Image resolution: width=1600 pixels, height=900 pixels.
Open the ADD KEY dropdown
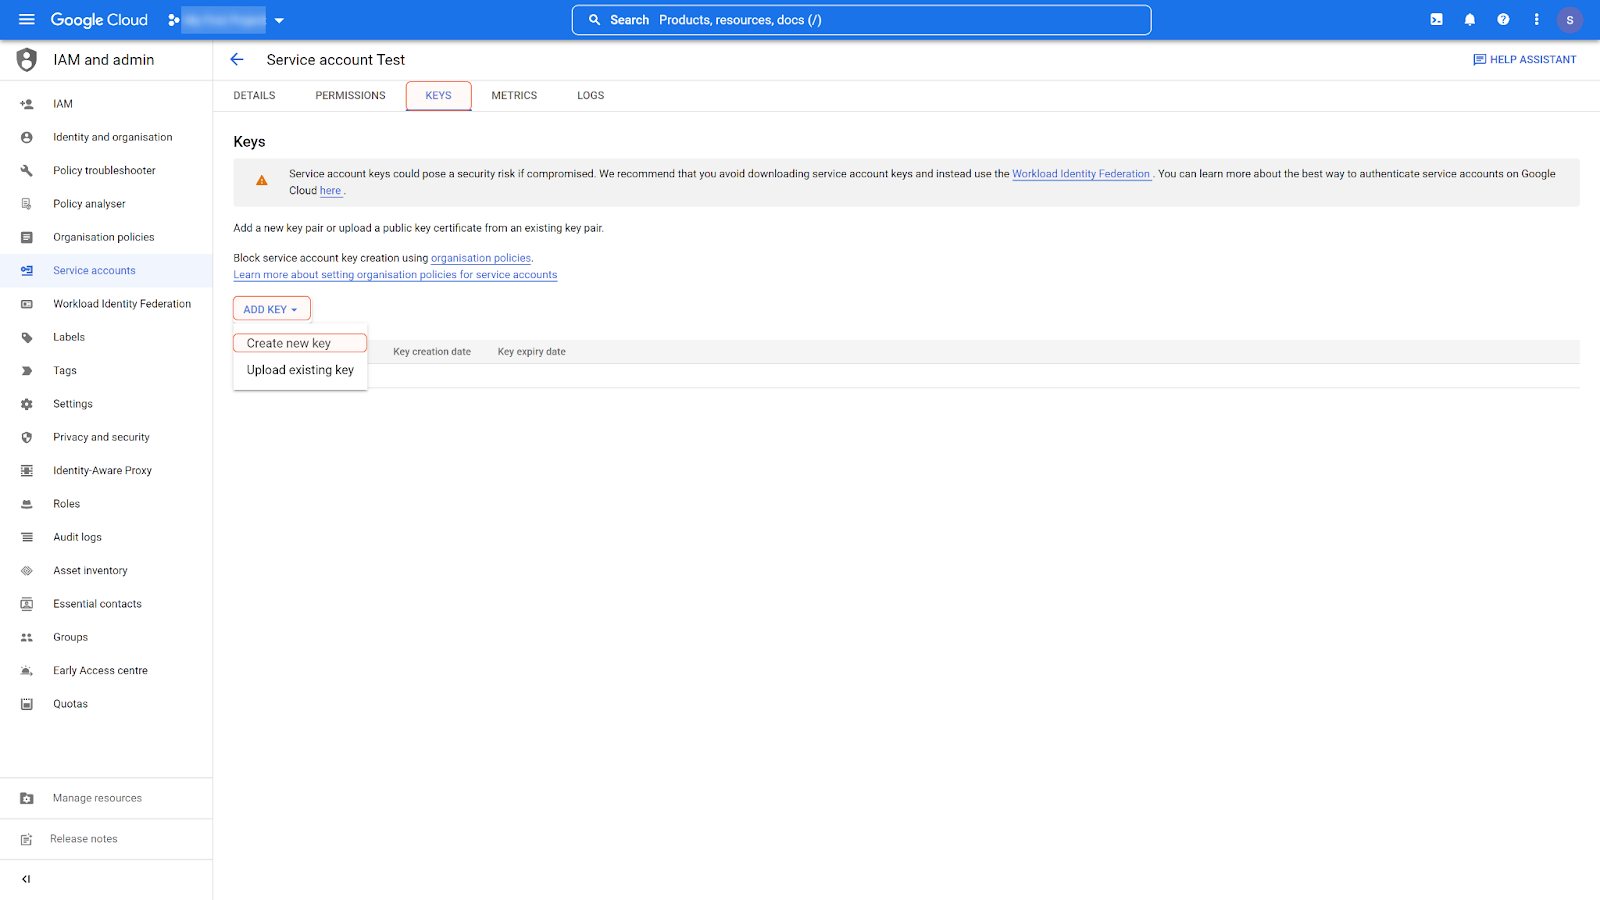pos(270,308)
